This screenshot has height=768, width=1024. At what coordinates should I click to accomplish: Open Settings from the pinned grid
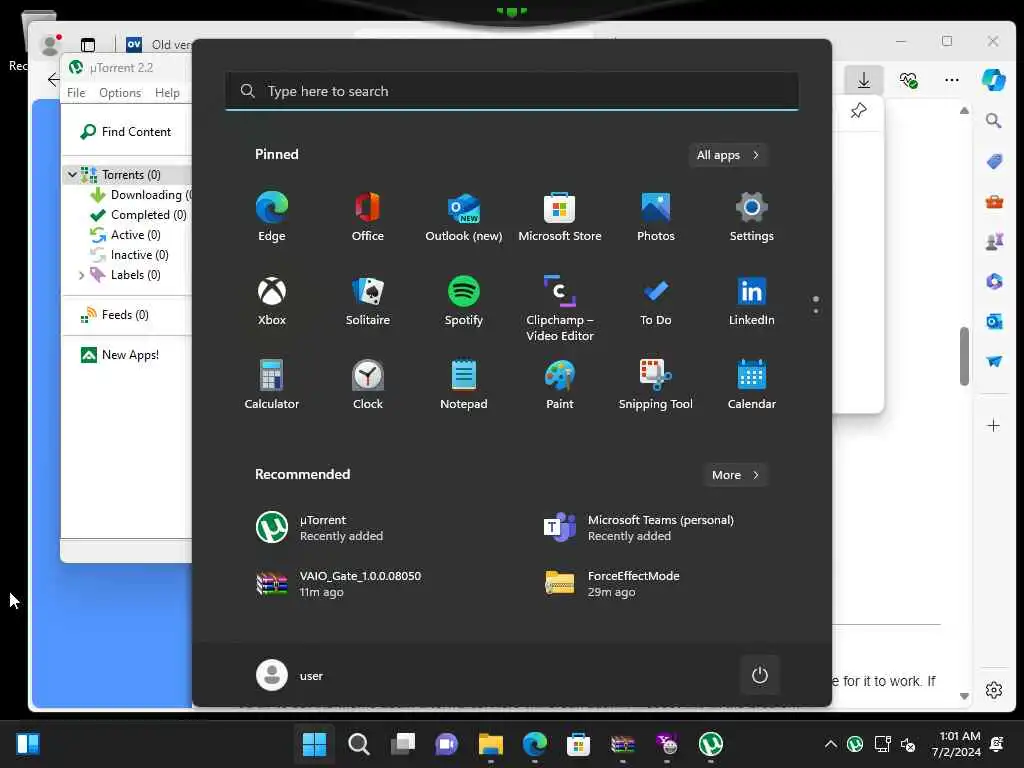click(x=752, y=217)
